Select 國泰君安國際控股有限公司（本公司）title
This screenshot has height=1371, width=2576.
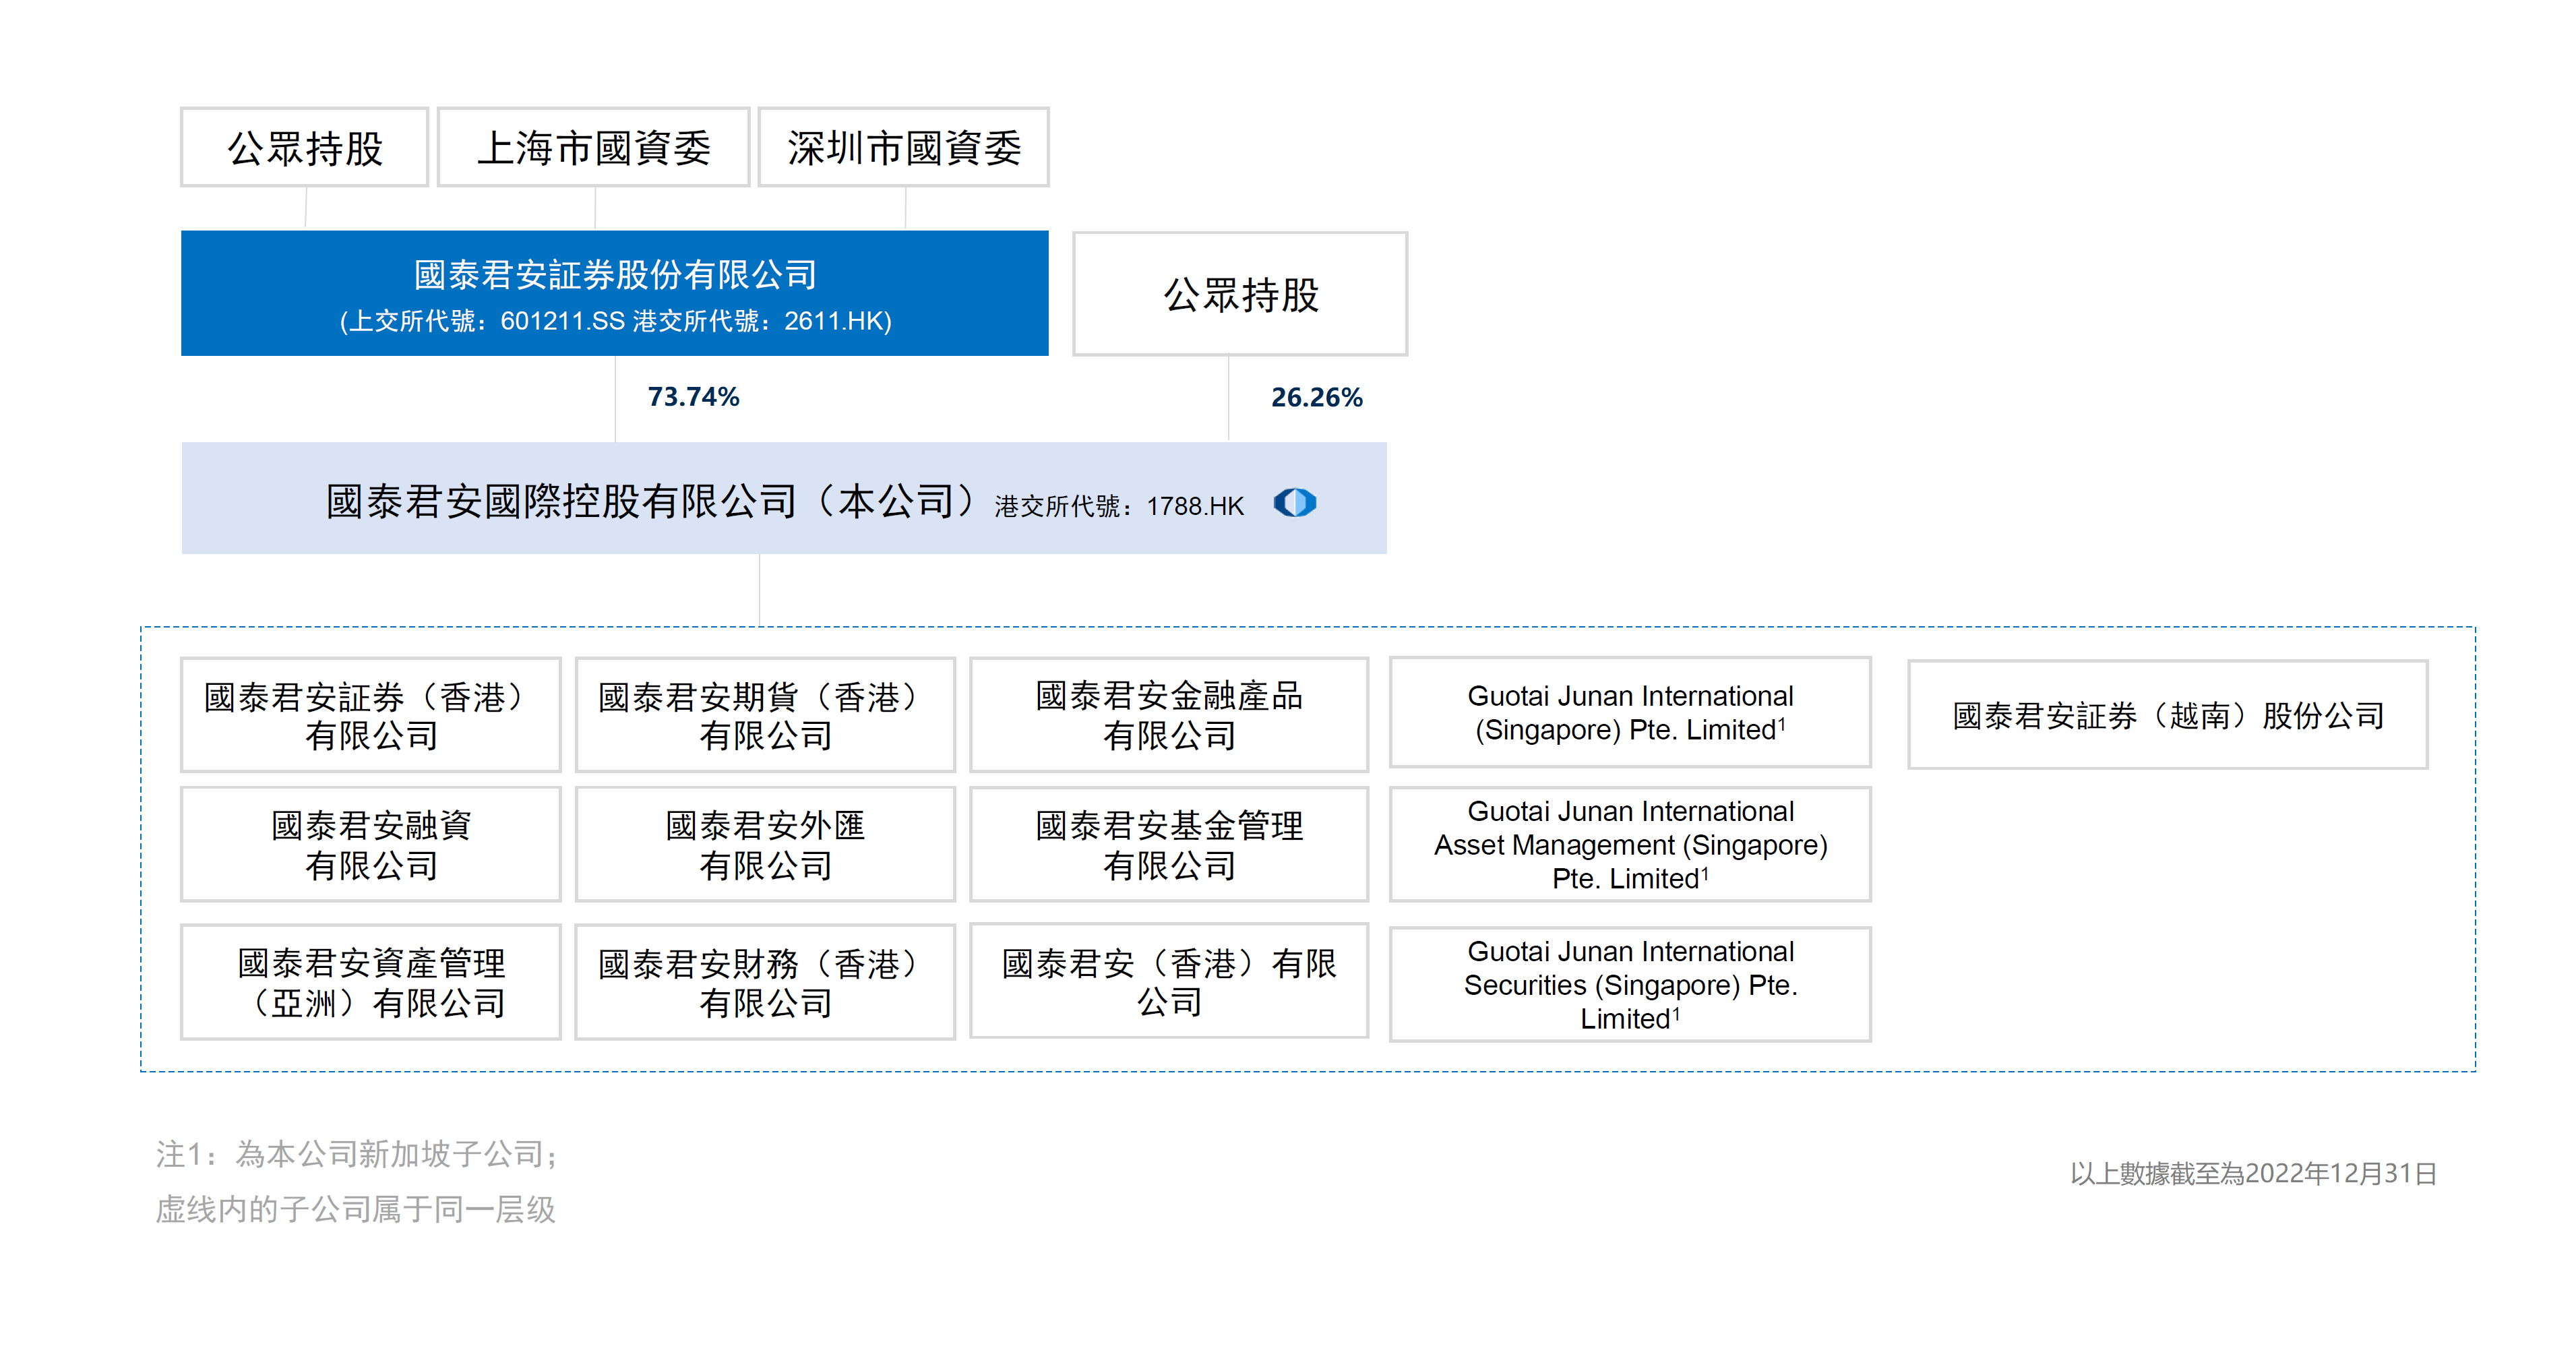coord(651,501)
